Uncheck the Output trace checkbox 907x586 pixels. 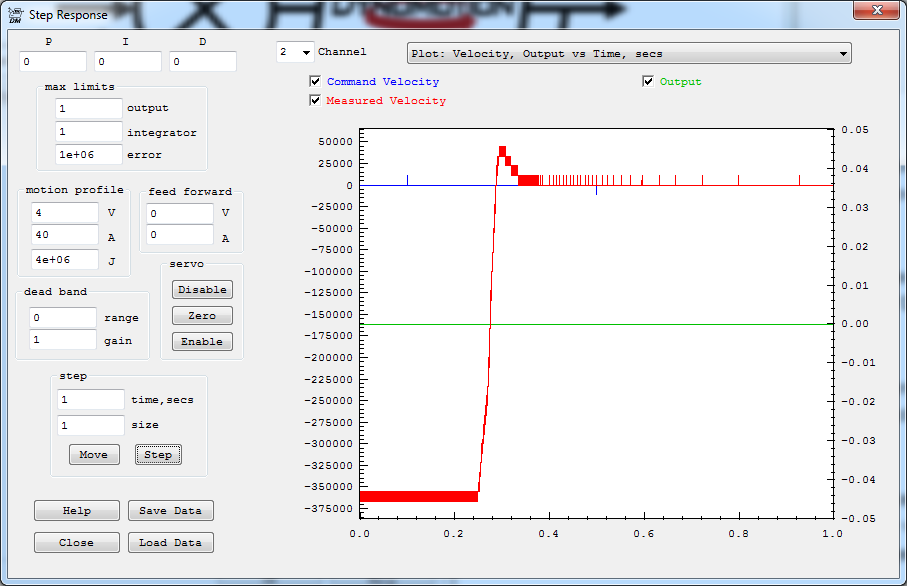click(x=648, y=82)
